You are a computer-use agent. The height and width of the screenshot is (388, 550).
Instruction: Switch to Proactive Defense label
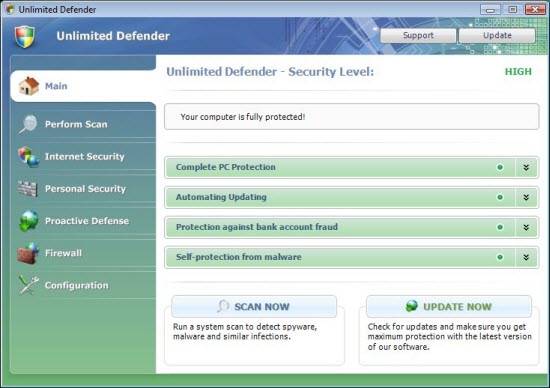pyautogui.click(x=87, y=221)
